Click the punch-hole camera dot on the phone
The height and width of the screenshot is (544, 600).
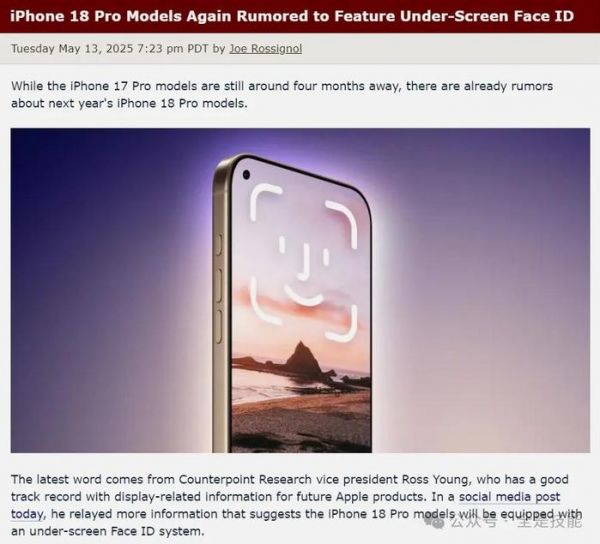pos(246,175)
